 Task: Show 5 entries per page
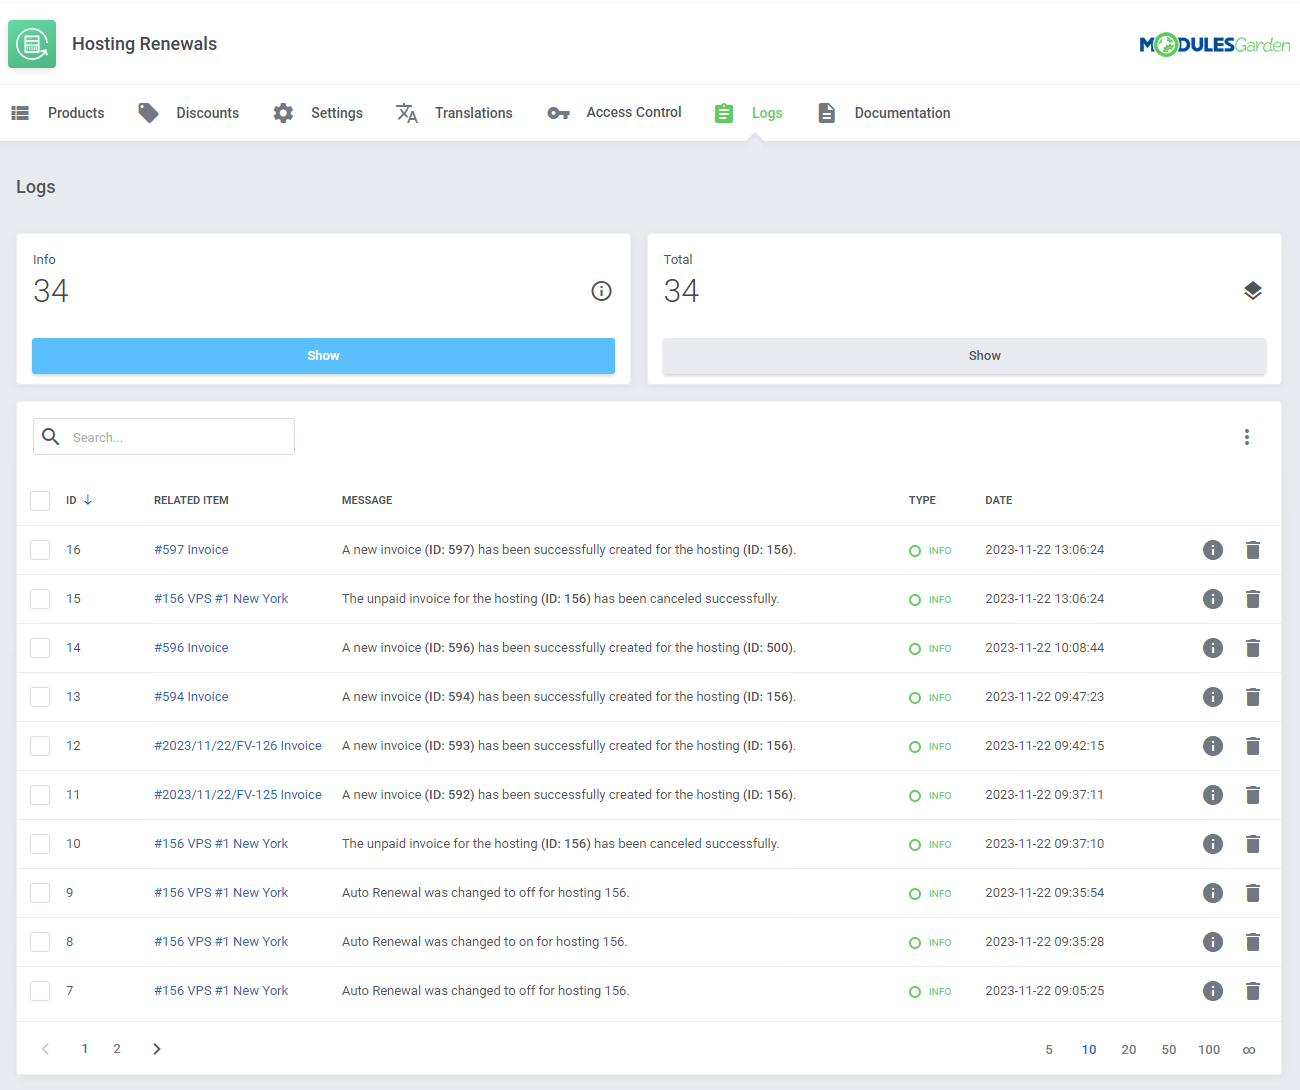point(1049,1050)
